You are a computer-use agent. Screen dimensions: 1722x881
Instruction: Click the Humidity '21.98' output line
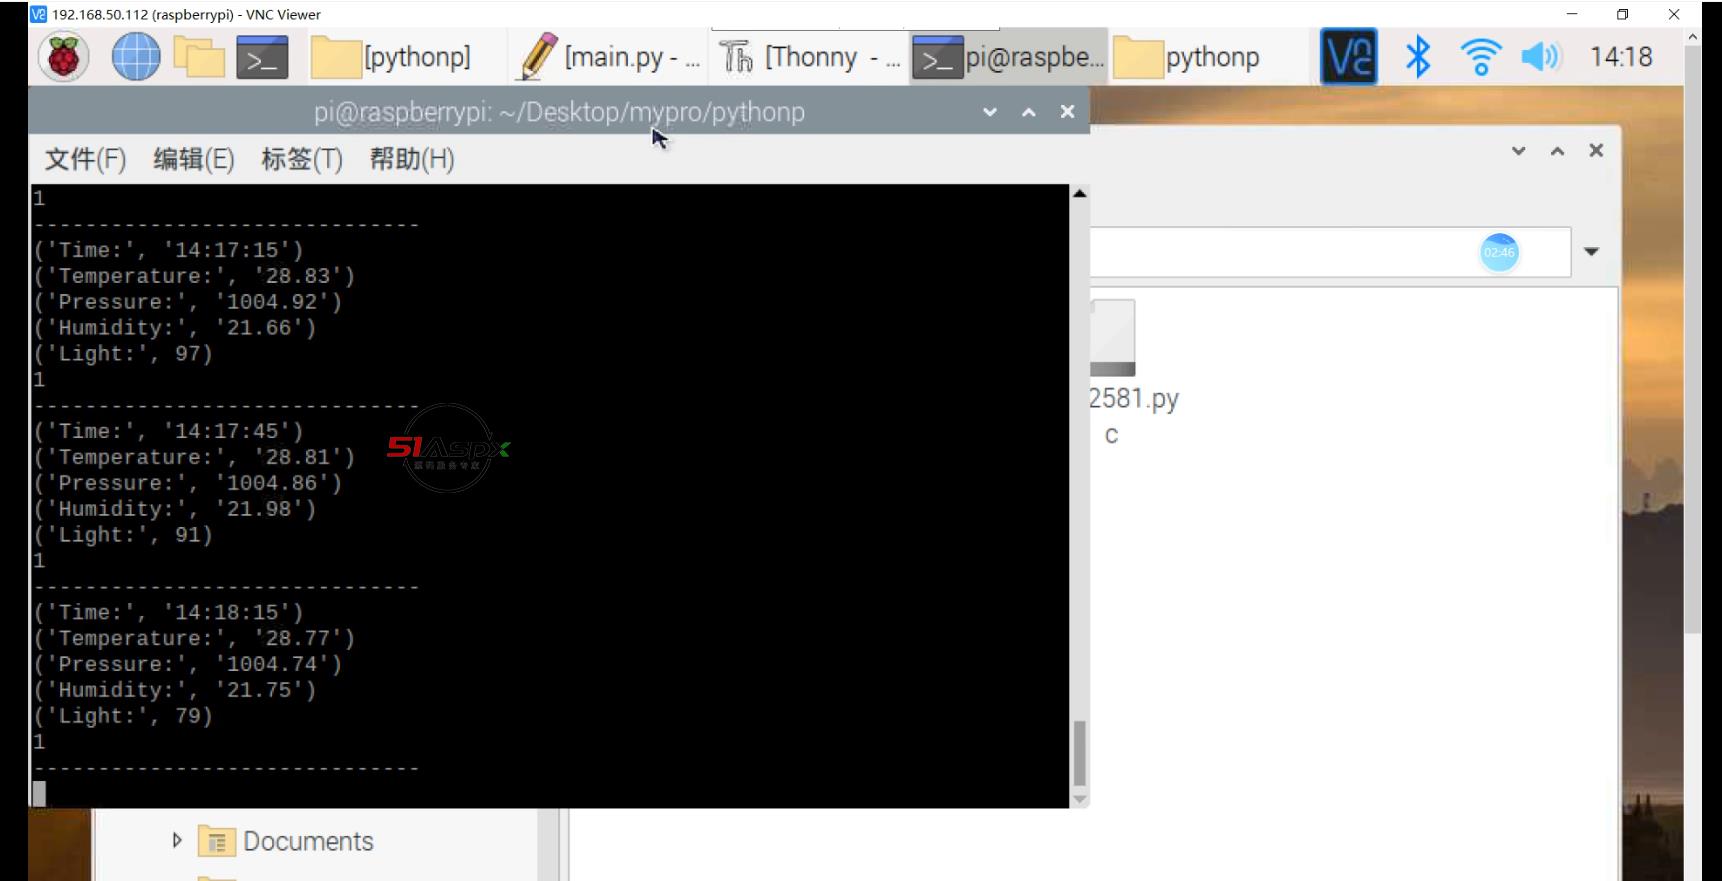pyautogui.click(x=175, y=509)
